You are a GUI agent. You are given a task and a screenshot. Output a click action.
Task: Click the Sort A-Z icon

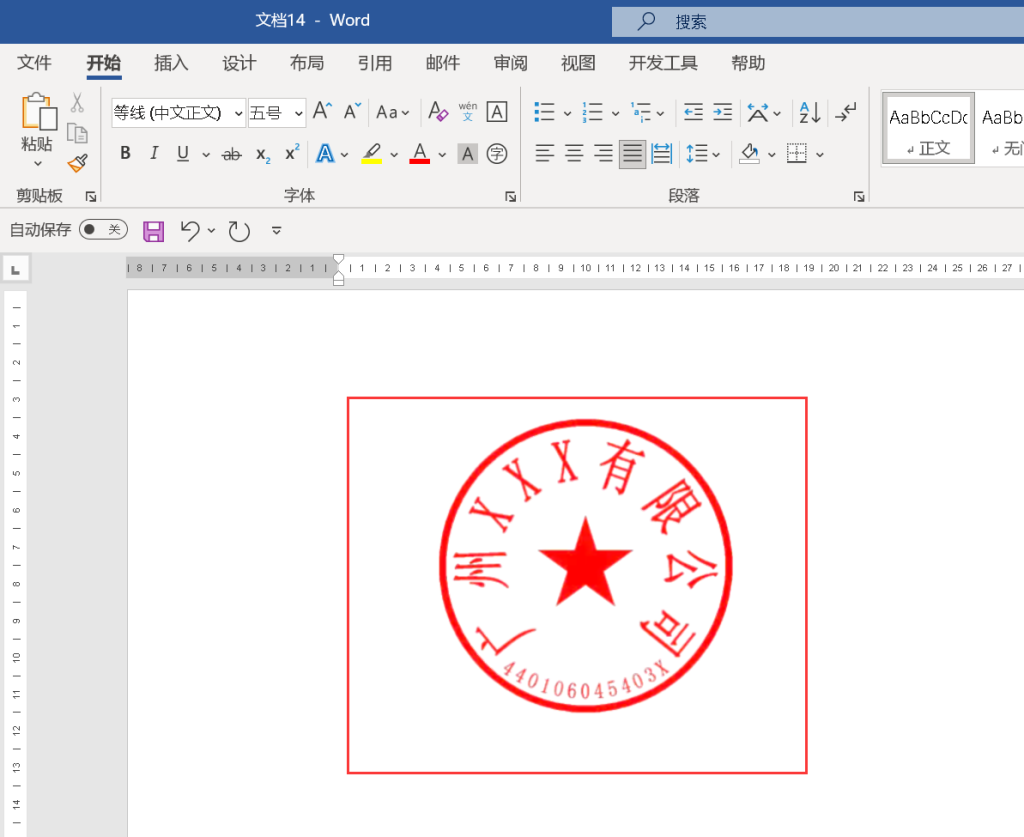(x=810, y=112)
